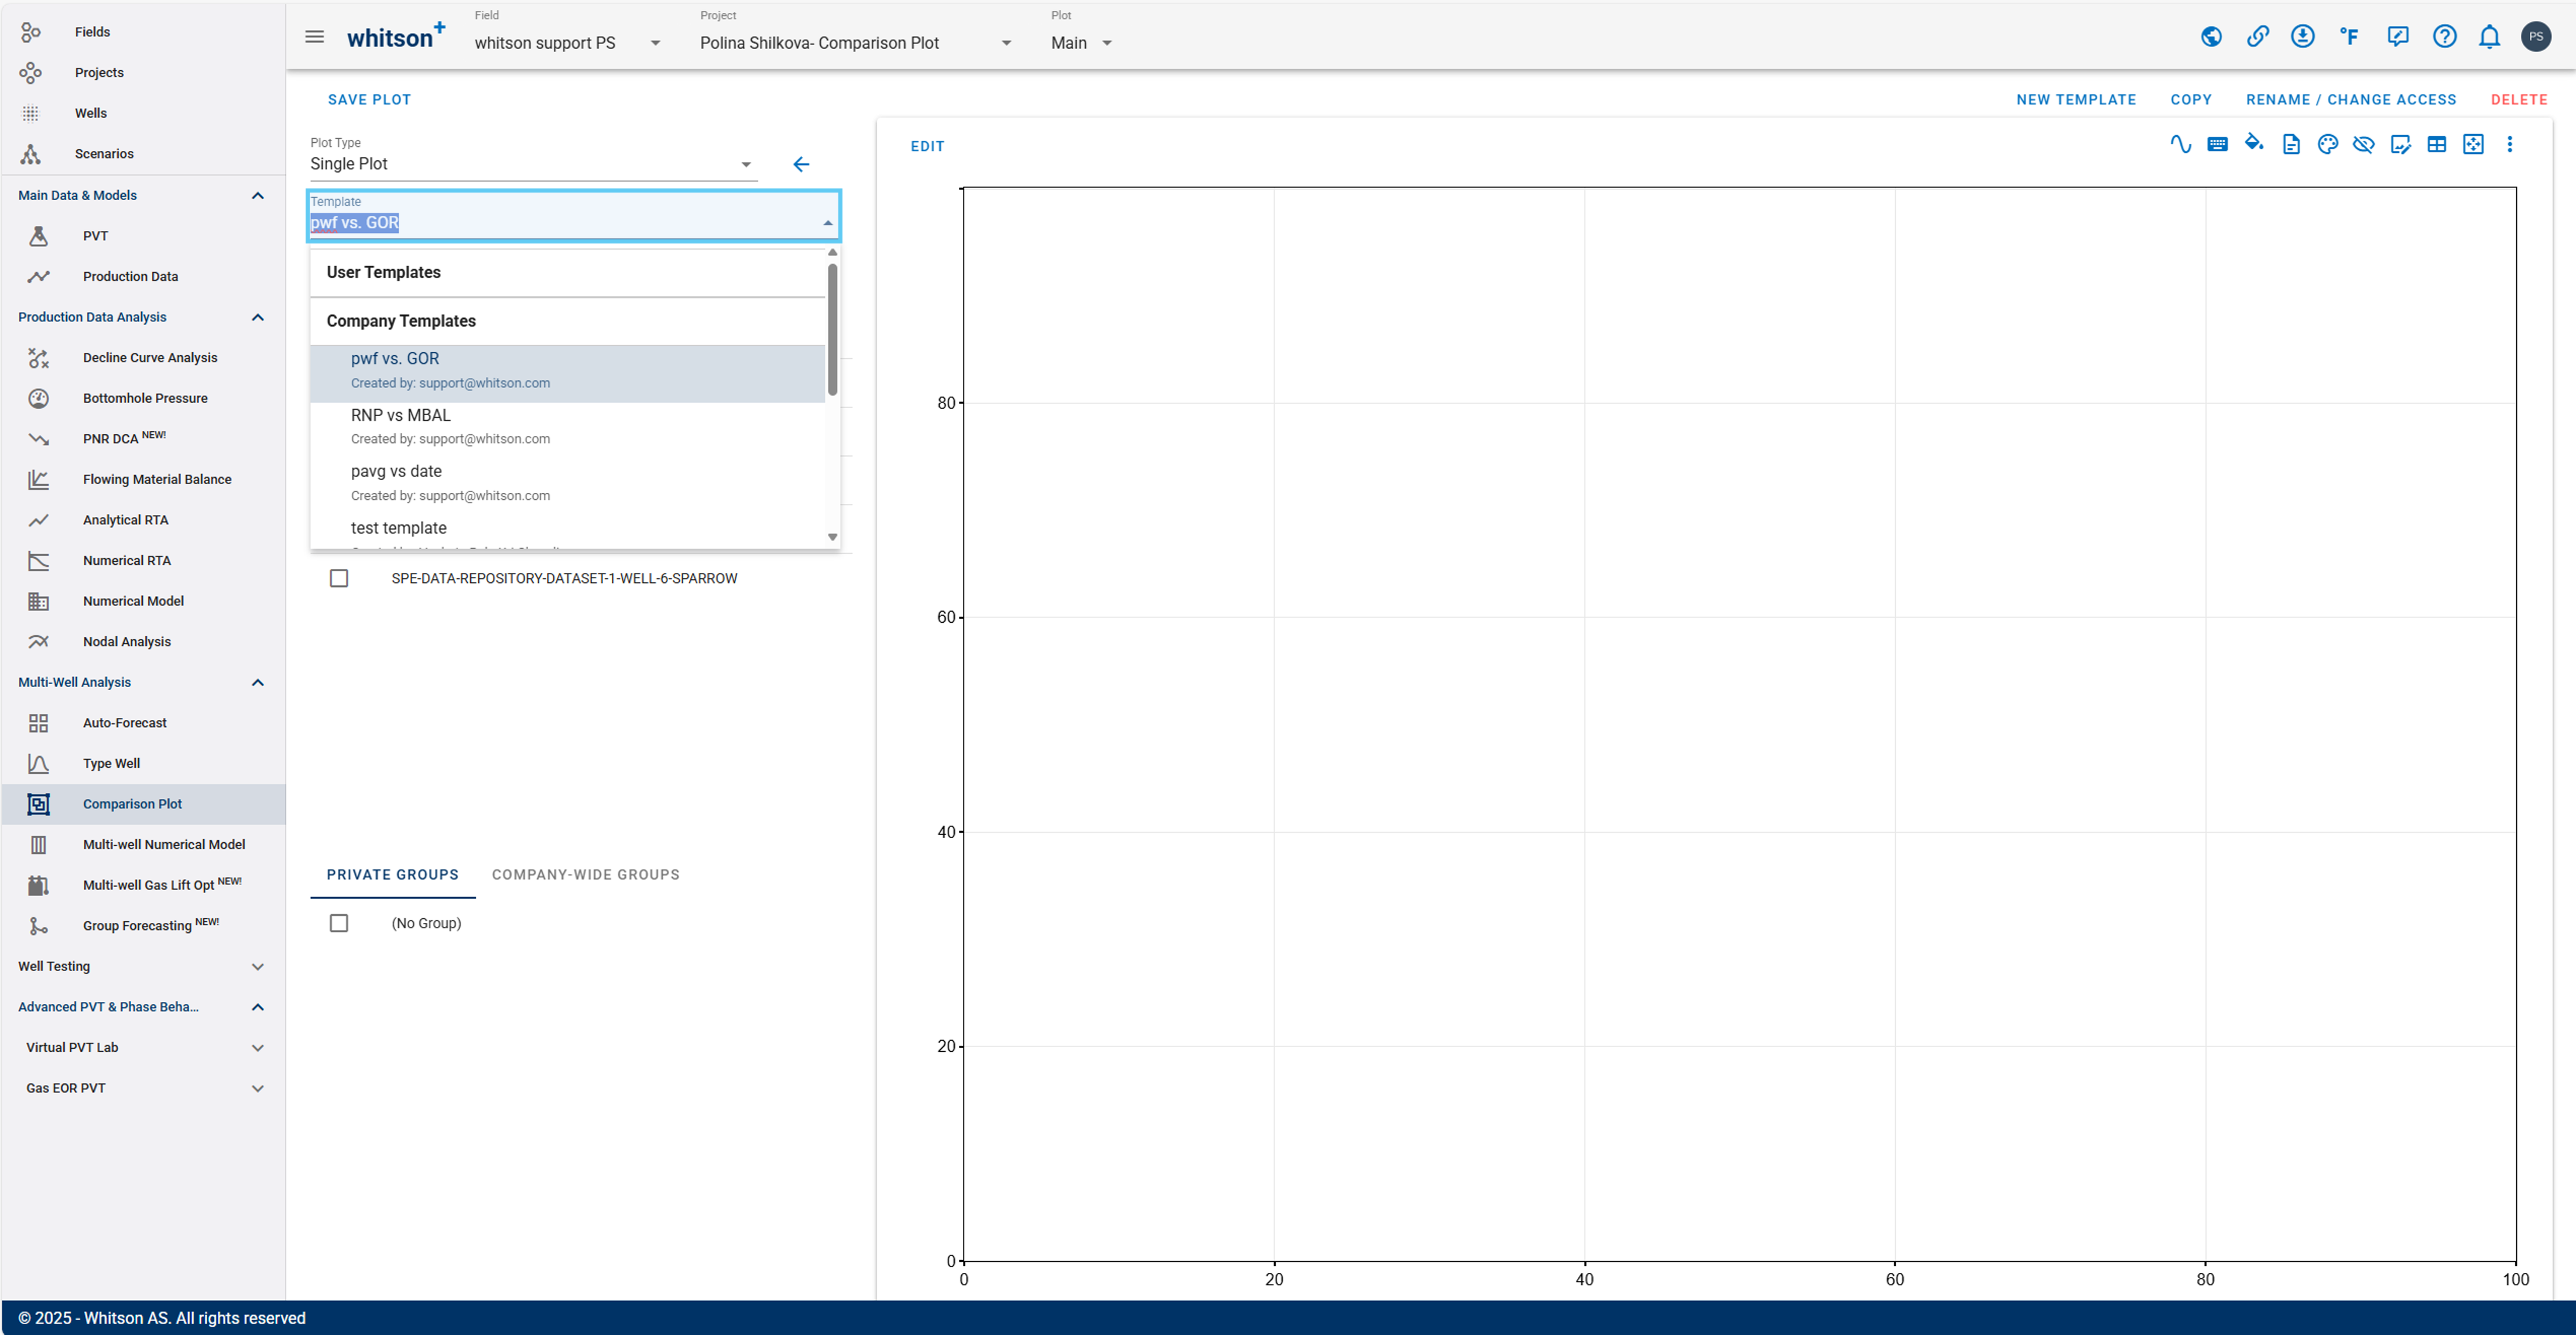The image size is (2576, 1335).
Task: Open Comparison Plot in the sidebar
Action: tap(142, 804)
